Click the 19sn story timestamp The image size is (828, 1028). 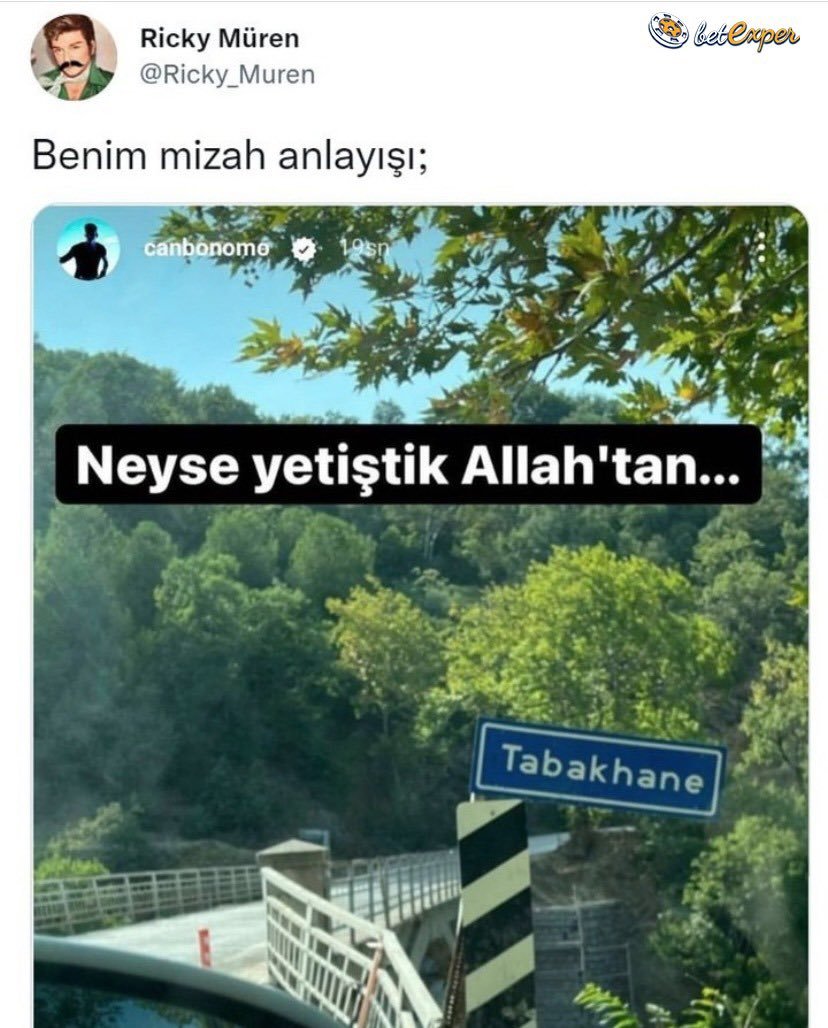[365, 248]
